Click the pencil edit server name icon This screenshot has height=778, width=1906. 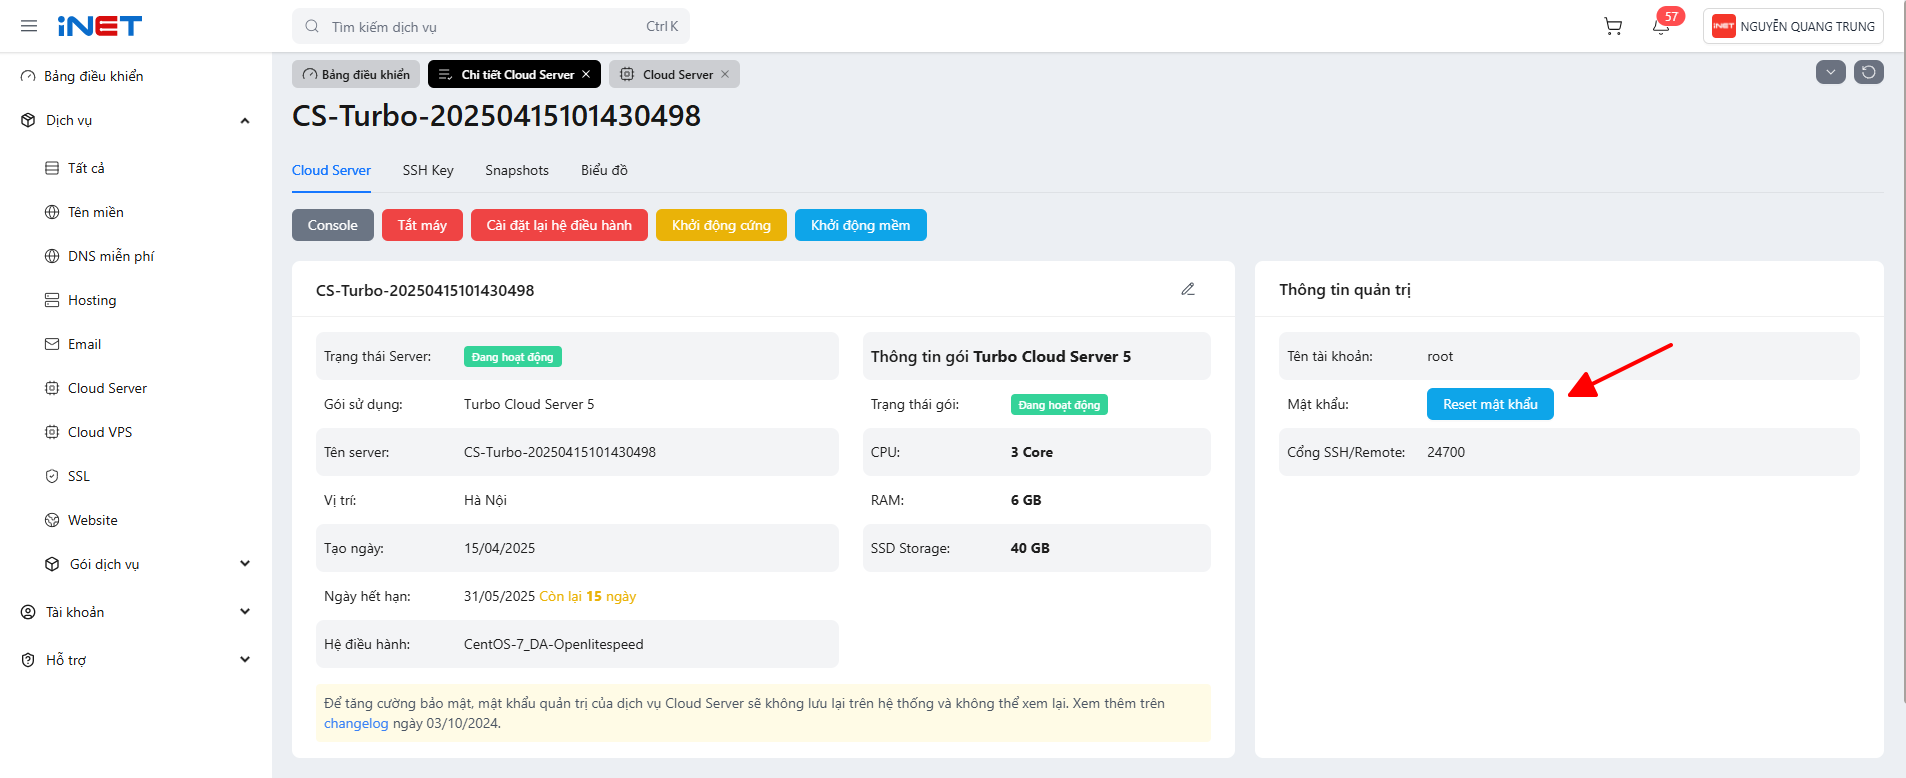coord(1188,290)
